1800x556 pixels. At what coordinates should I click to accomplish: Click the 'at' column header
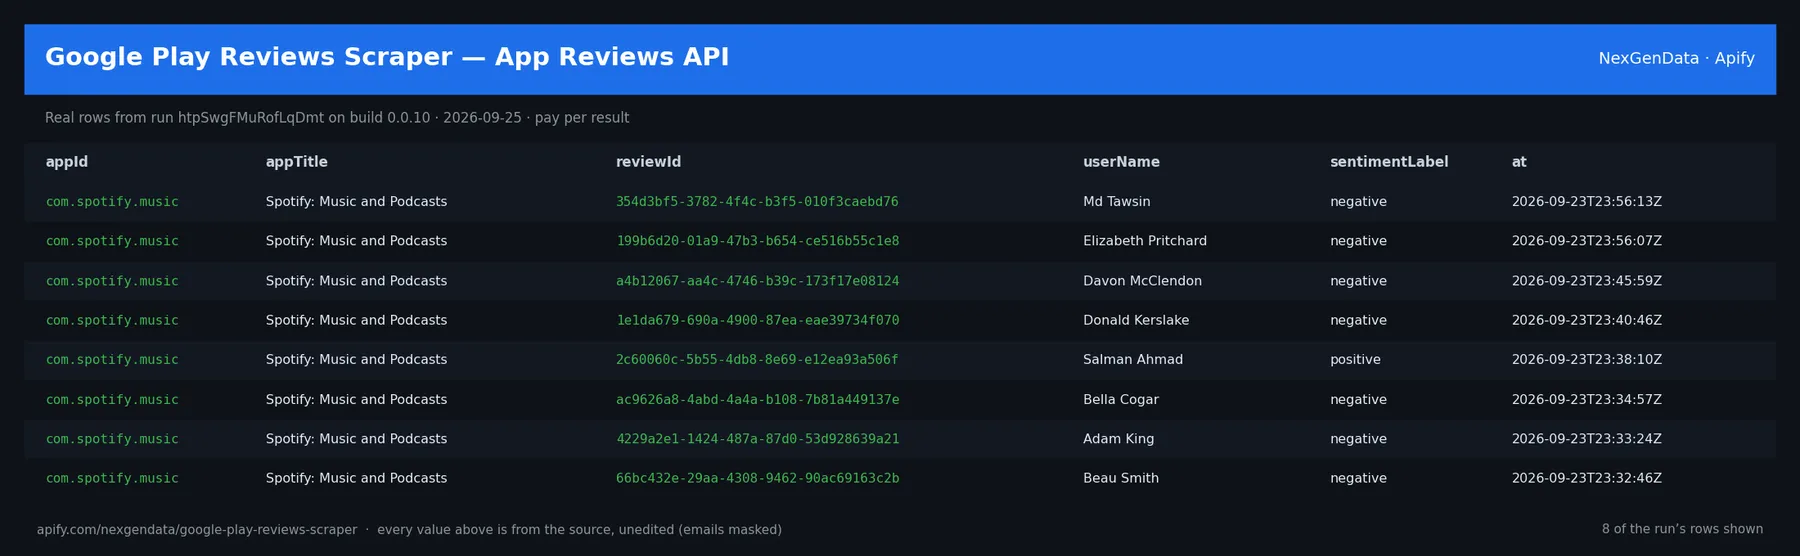click(x=1519, y=162)
